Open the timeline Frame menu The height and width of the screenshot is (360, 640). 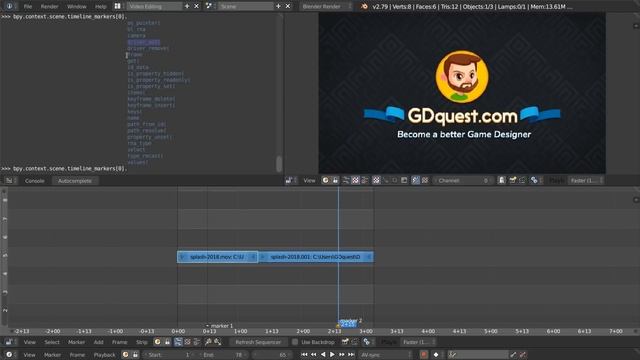pyautogui.click(x=77, y=355)
